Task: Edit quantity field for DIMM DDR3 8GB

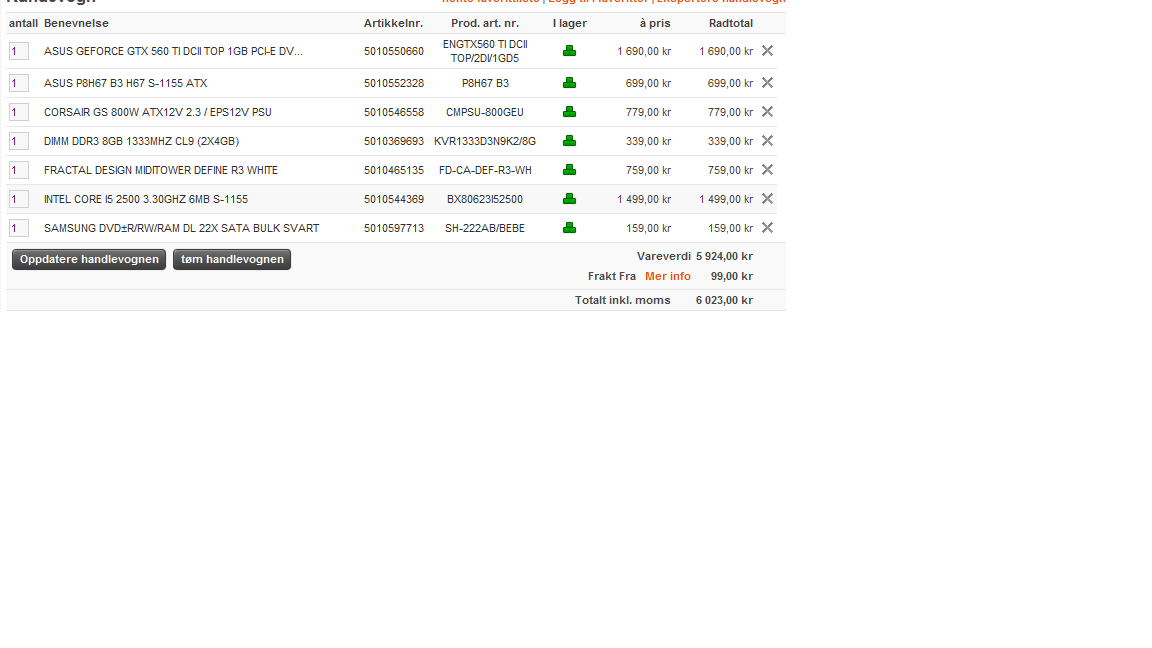Action: pyautogui.click(x=19, y=141)
